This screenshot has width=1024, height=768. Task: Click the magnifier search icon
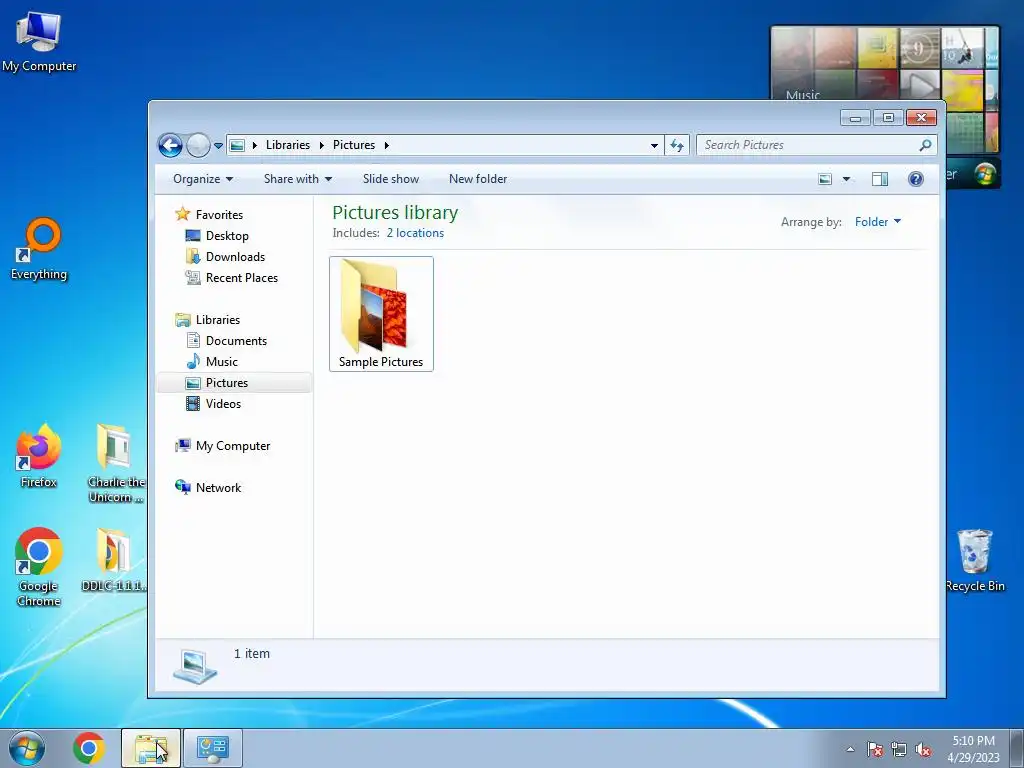(x=925, y=145)
